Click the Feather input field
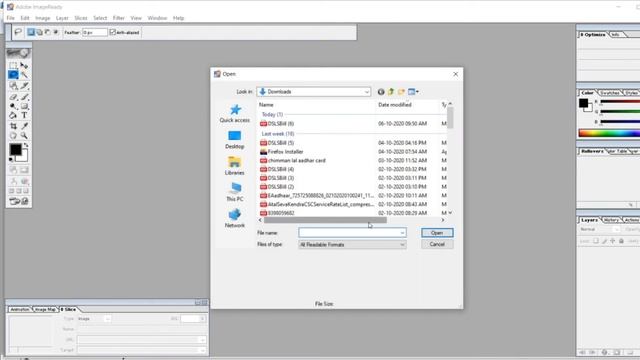This screenshot has width=640, height=360. pos(95,32)
